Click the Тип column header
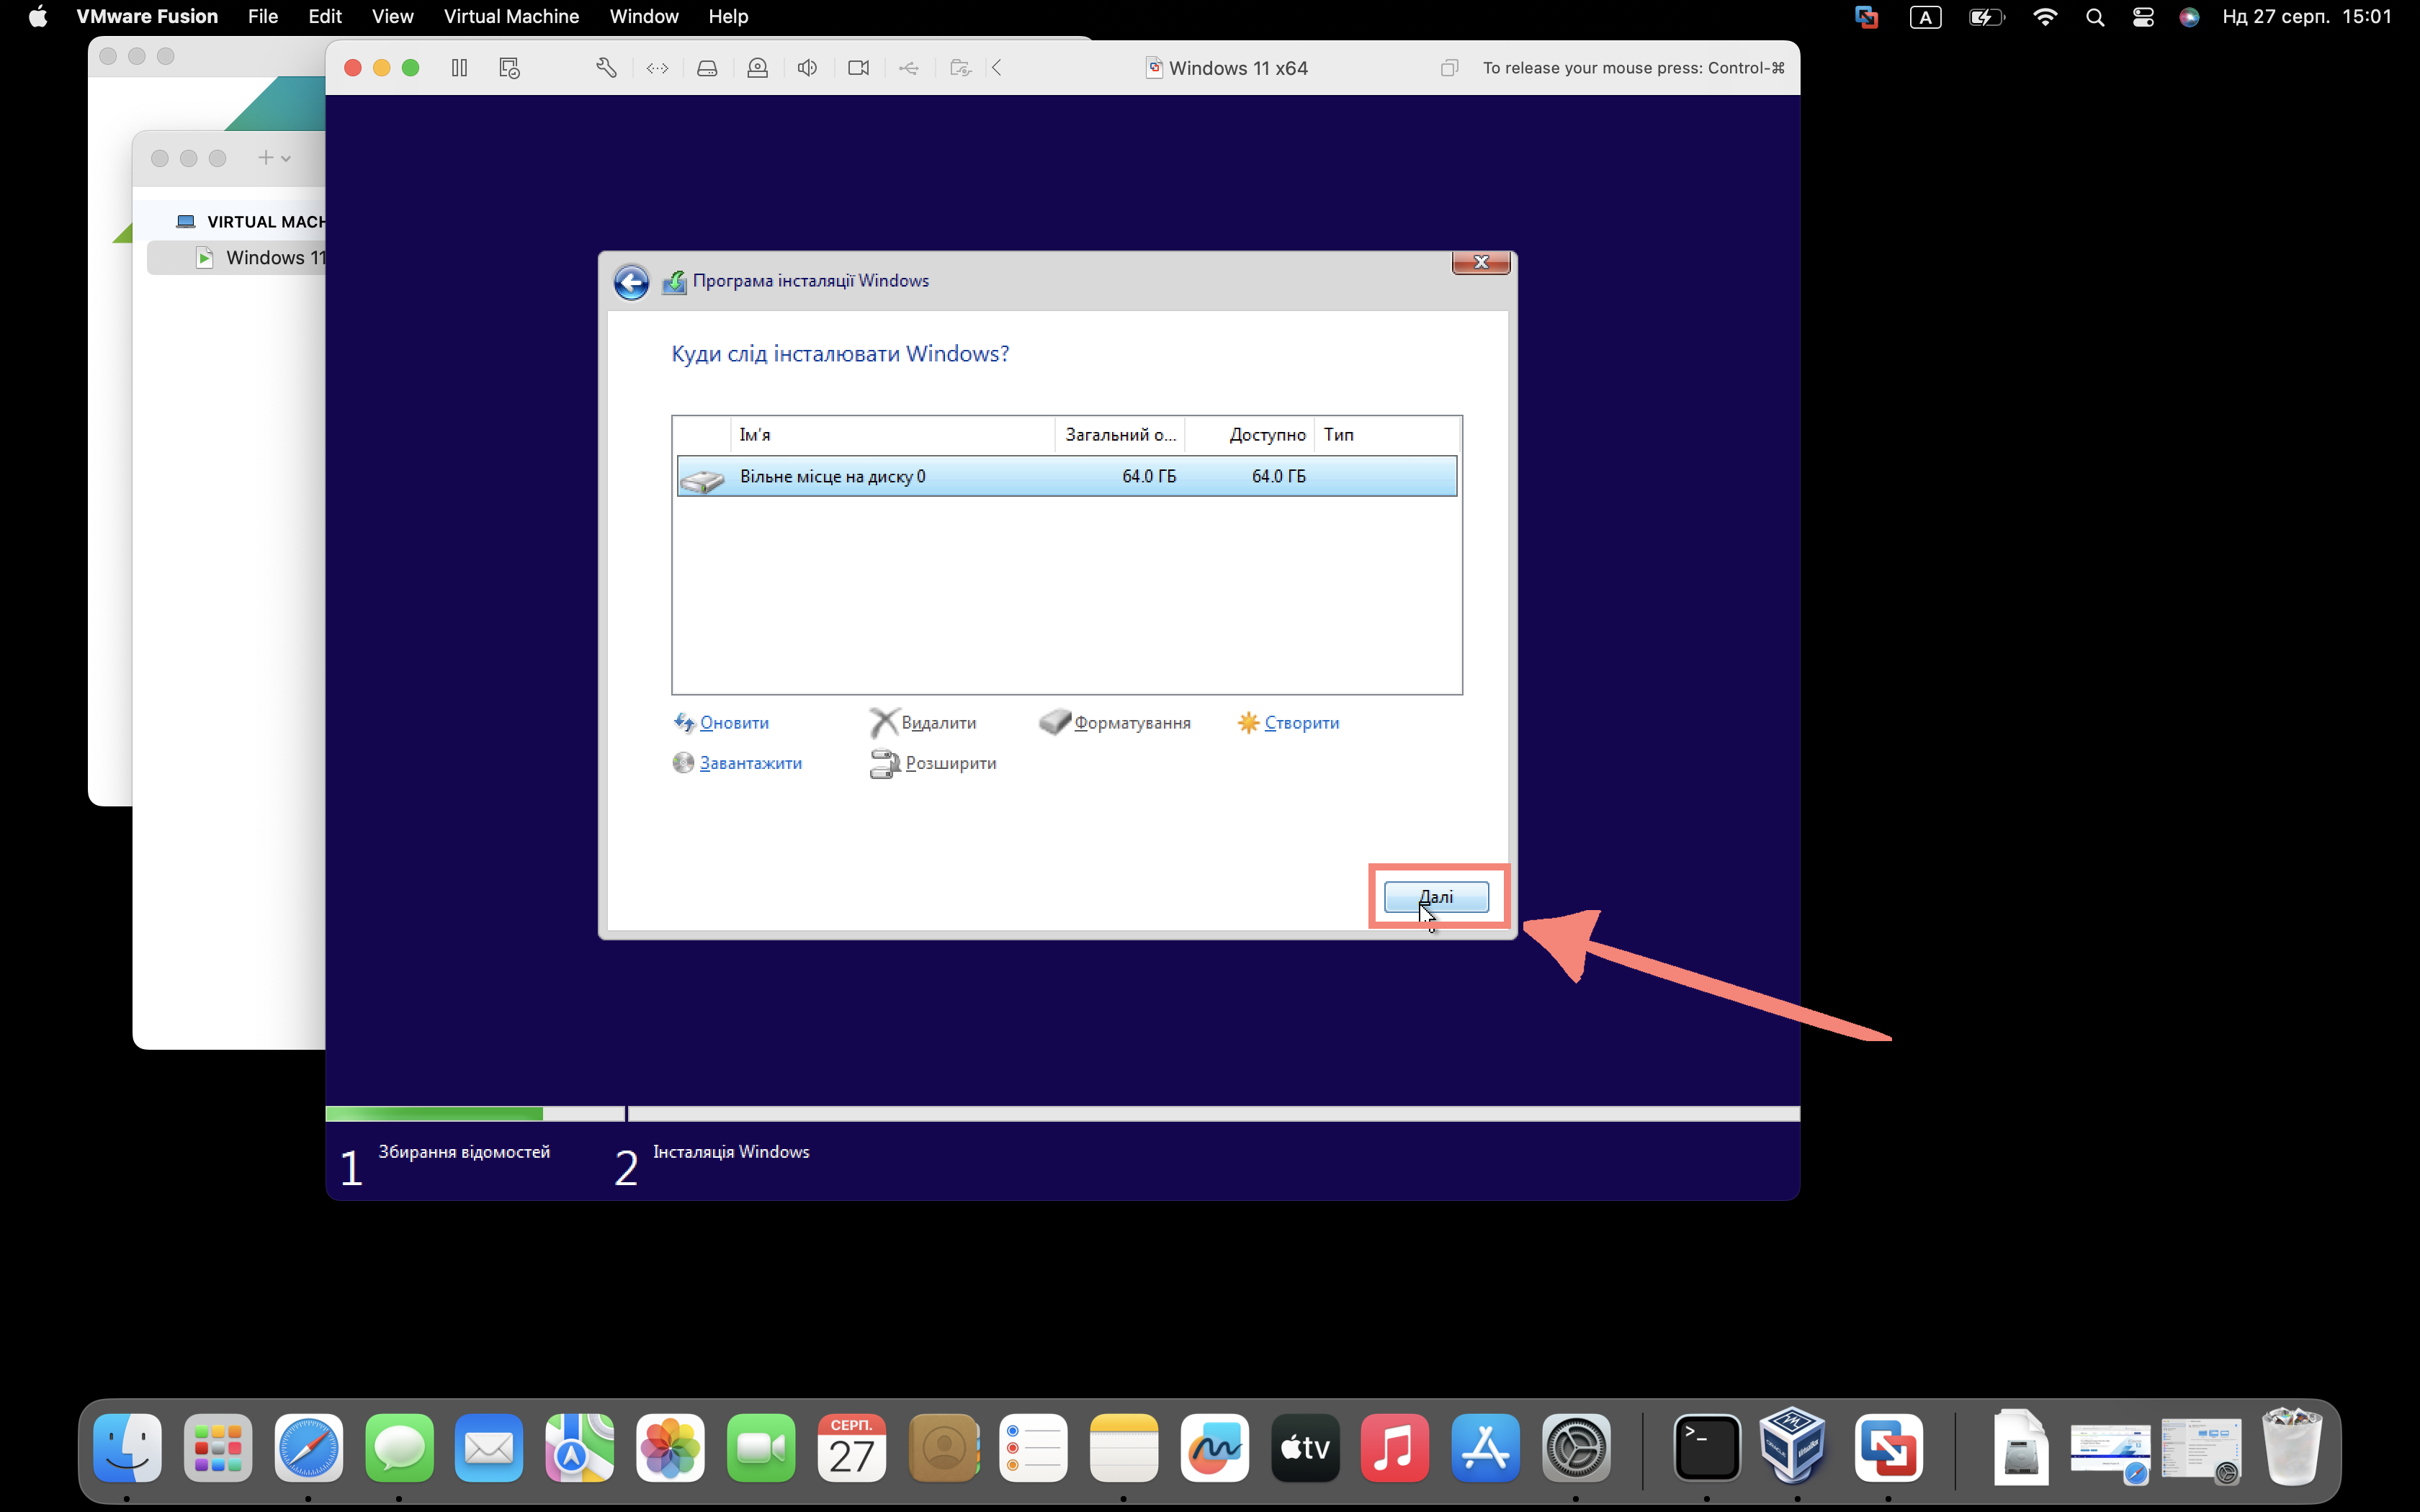 pyautogui.click(x=1387, y=435)
